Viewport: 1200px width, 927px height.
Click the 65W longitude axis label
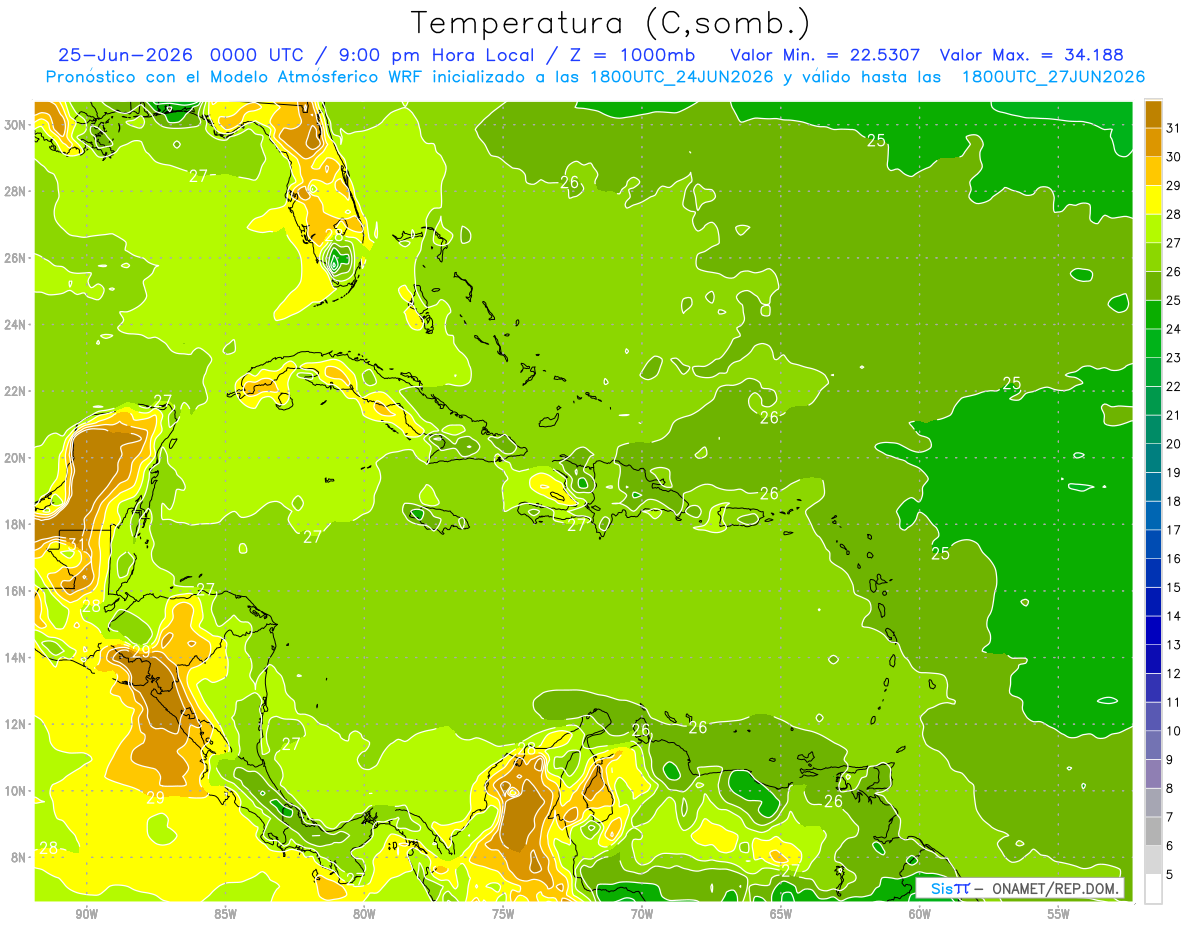pyautogui.click(x=781, y=914)
